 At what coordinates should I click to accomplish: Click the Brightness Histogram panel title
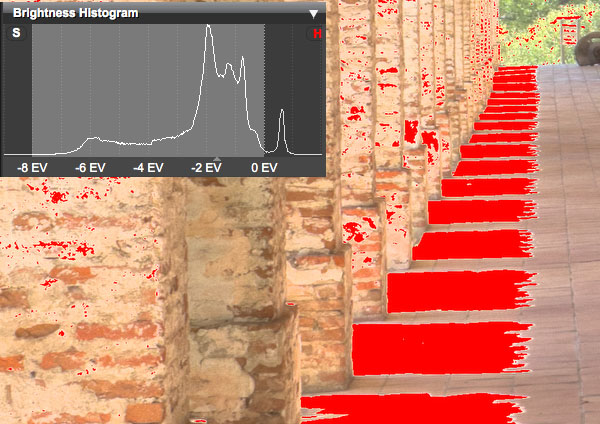tap(75, 13)
